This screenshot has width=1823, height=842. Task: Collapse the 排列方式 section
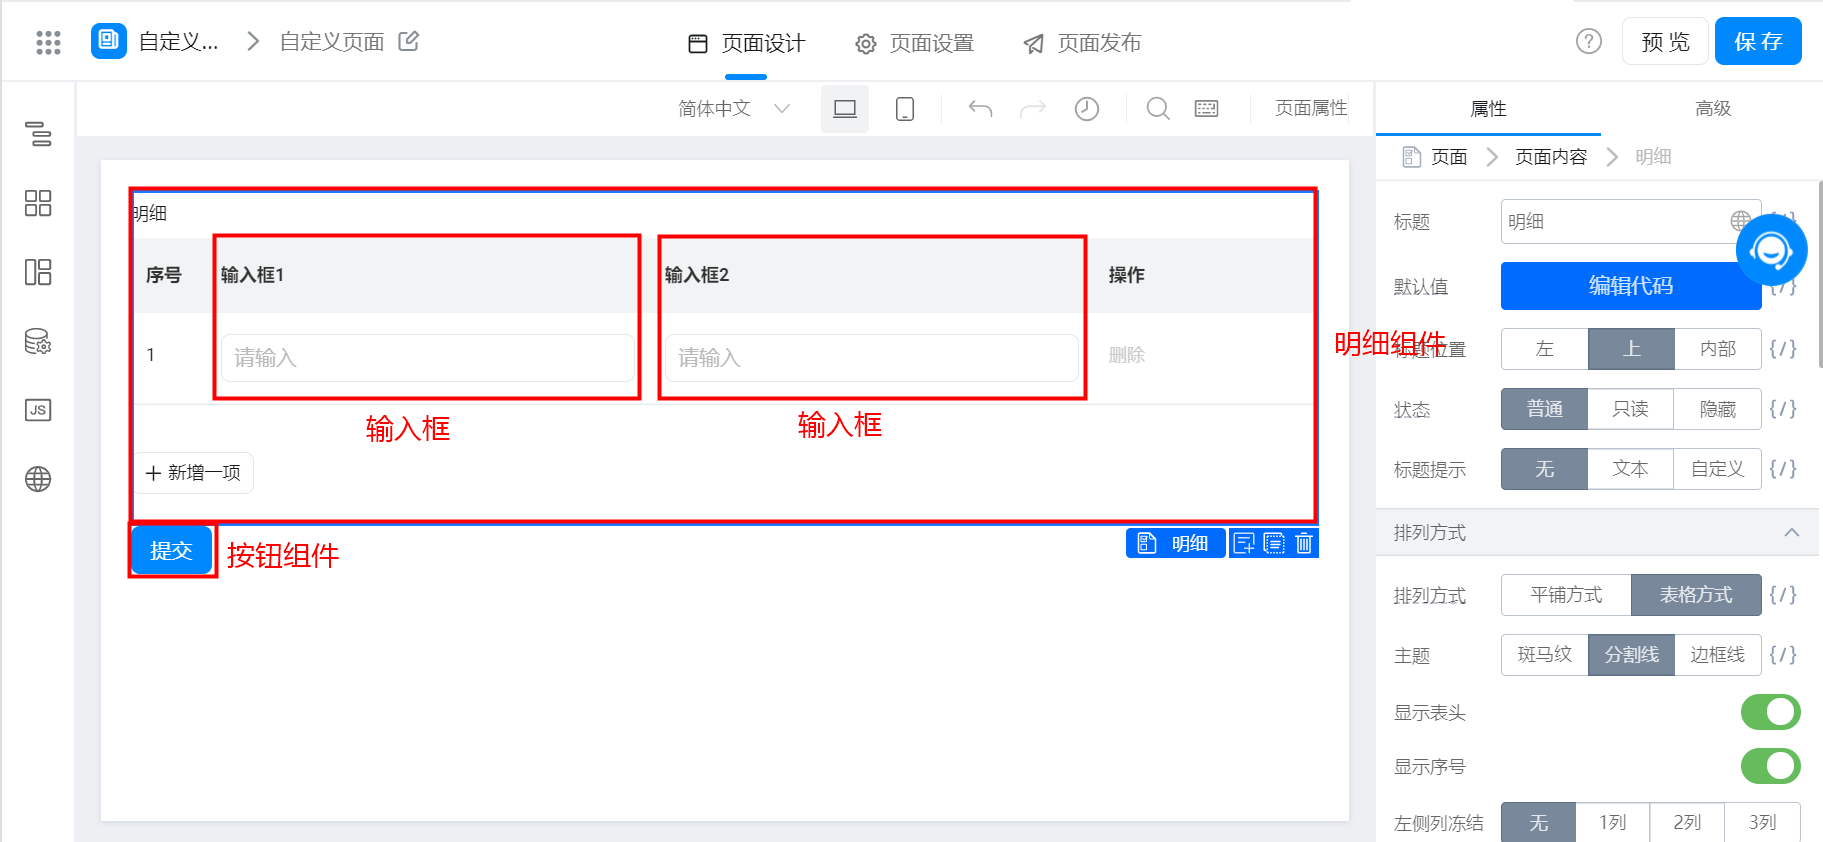pyautogui.click(x=1791, y=532)
